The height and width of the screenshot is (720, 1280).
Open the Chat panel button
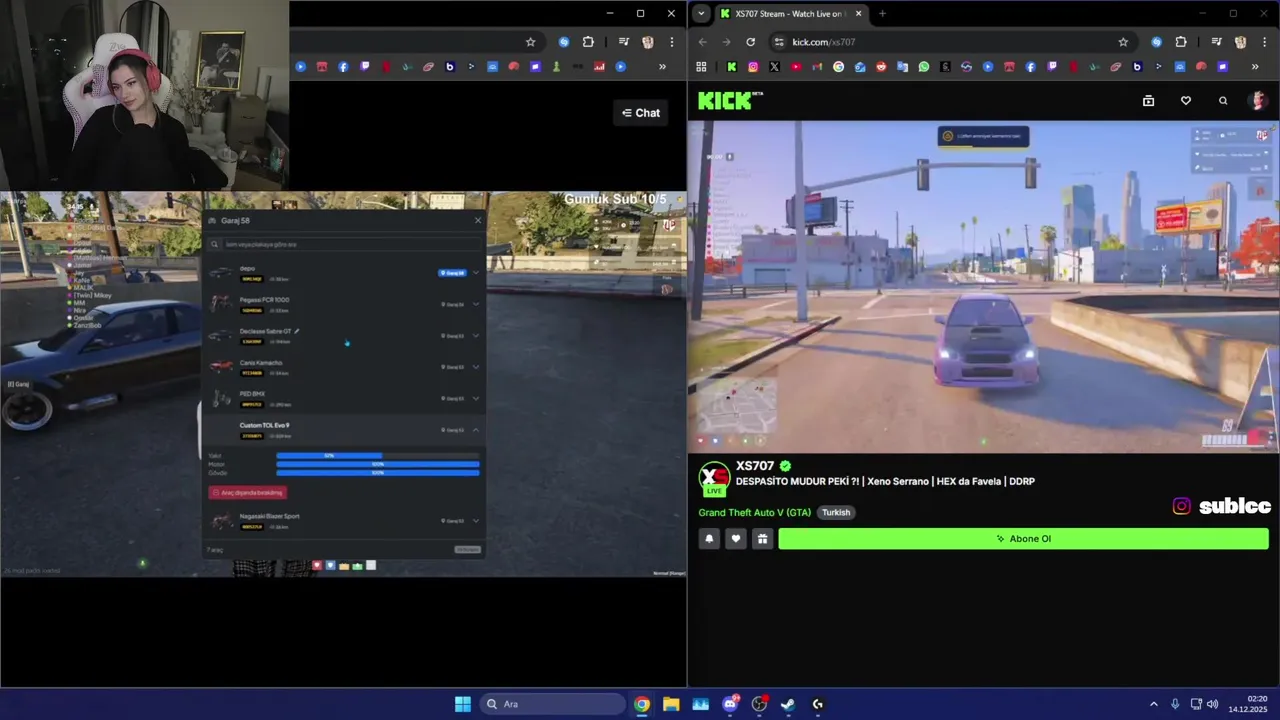pyautogui.click(x=640, y=113)
